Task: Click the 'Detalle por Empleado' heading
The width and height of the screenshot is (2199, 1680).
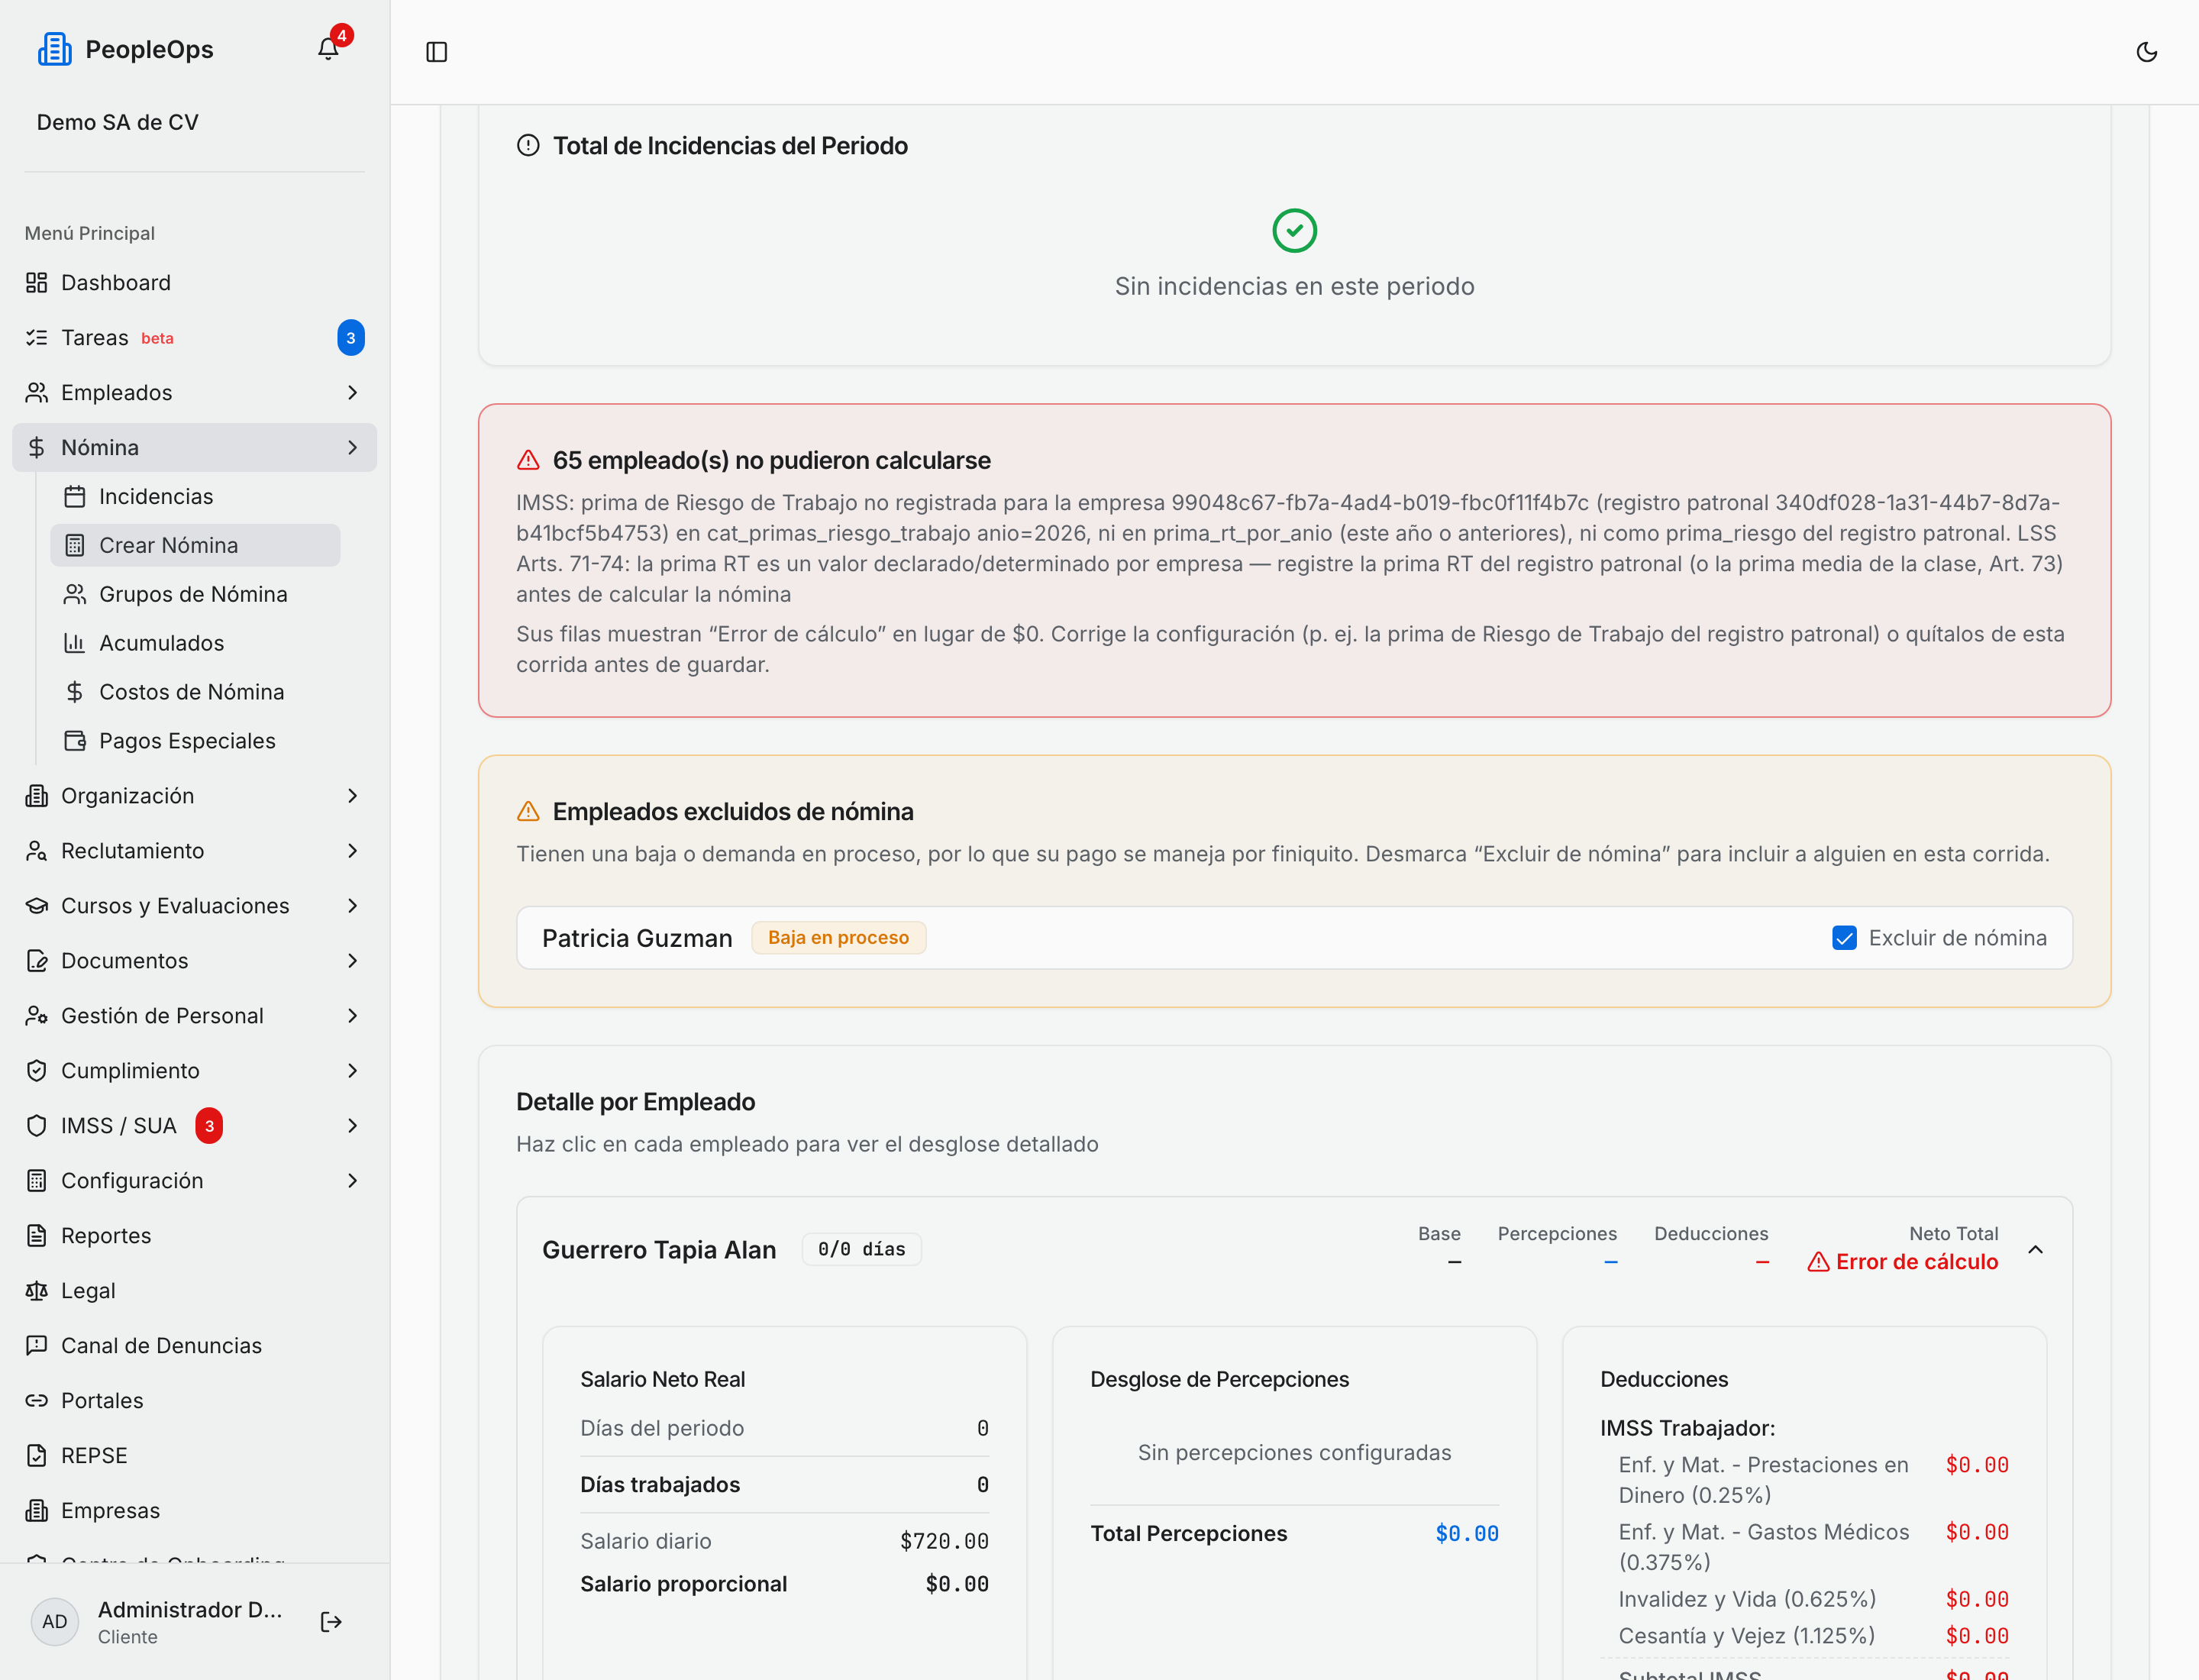Action: (x=635, y=1102)
